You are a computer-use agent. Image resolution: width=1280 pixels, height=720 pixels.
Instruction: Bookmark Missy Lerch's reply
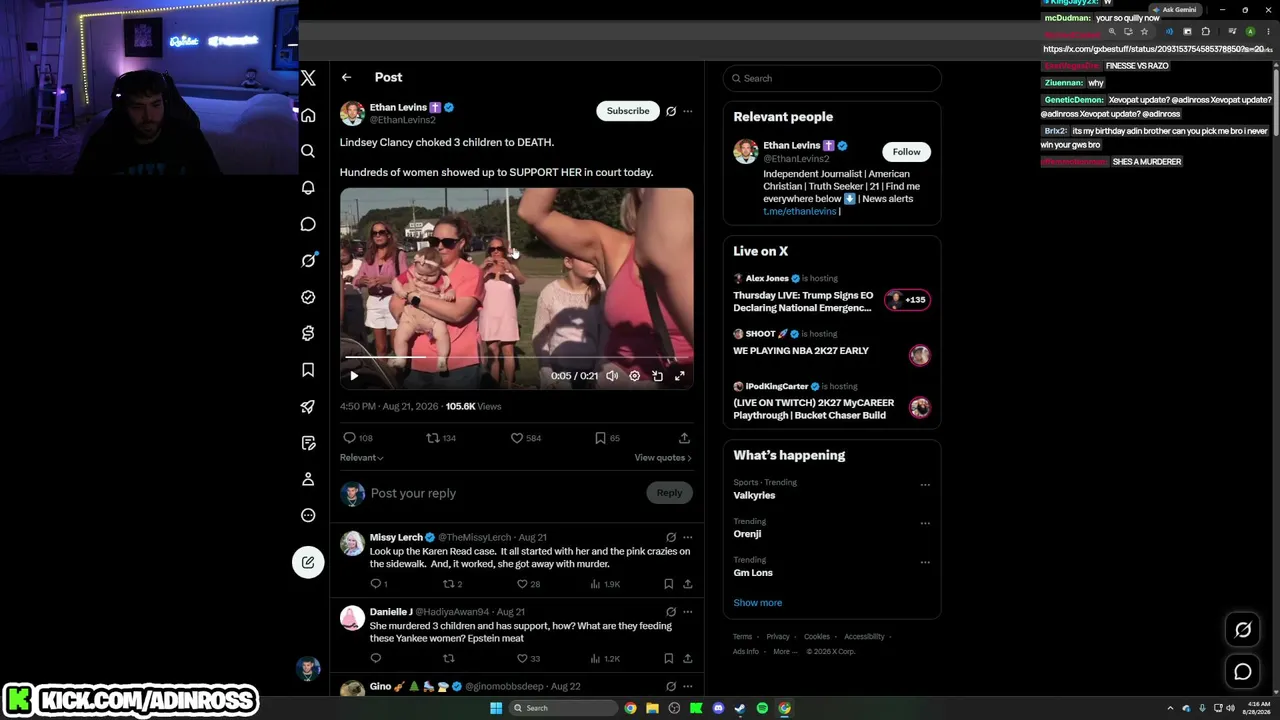[x=668, y=584]
